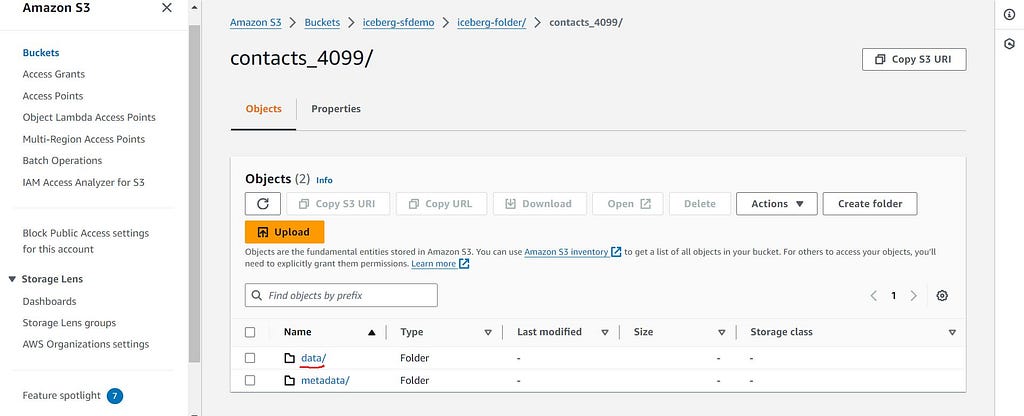Click the folder icon beside metadata/
This screenshot has width=1024, height=416.
pos(290,380)
